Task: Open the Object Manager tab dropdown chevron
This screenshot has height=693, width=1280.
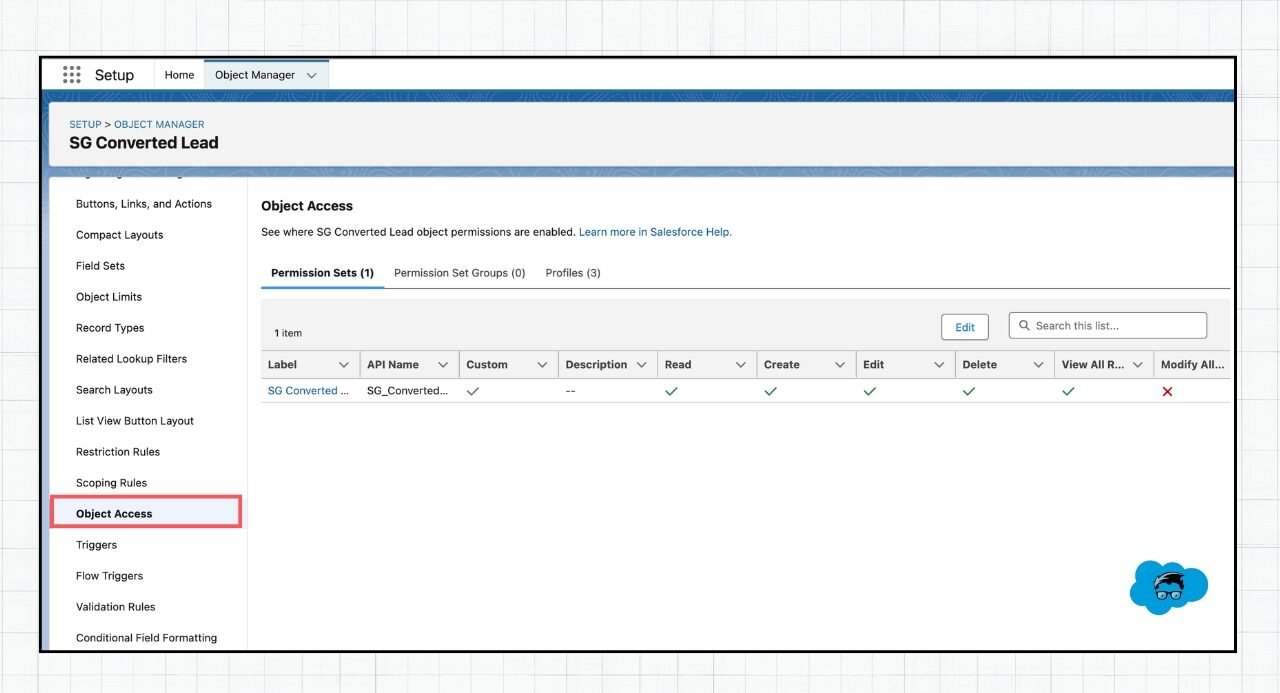Action: [312, 75]
